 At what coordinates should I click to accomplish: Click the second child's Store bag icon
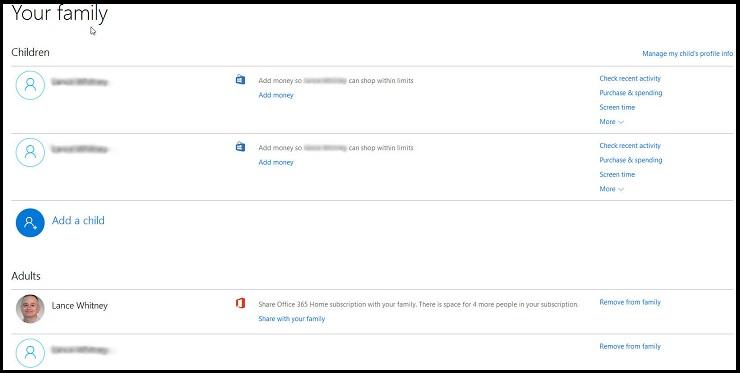click(x=240, y=147)
